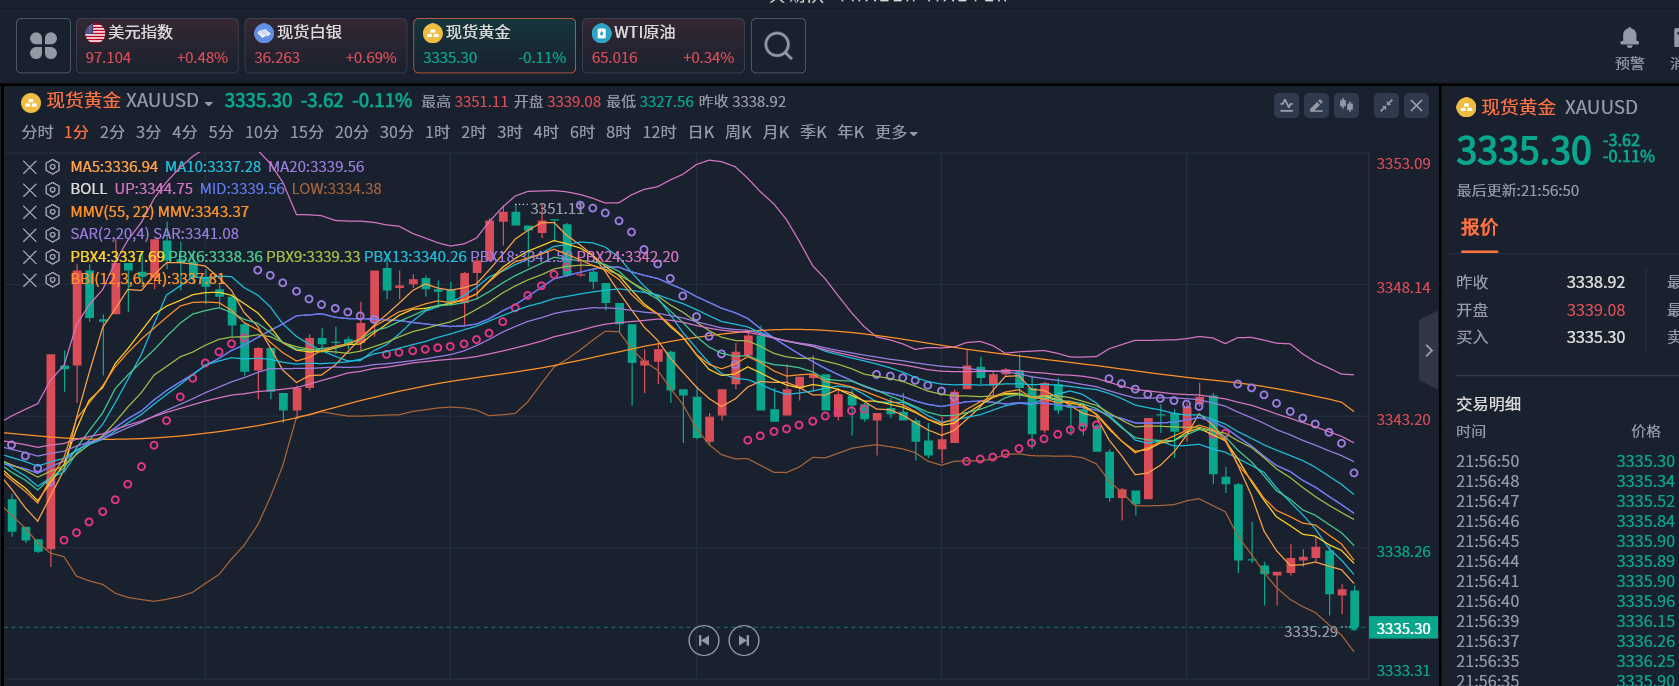Switch to the 分时 chart view
The width and height of the screenshot is (1679, 686).
point(37,132)
